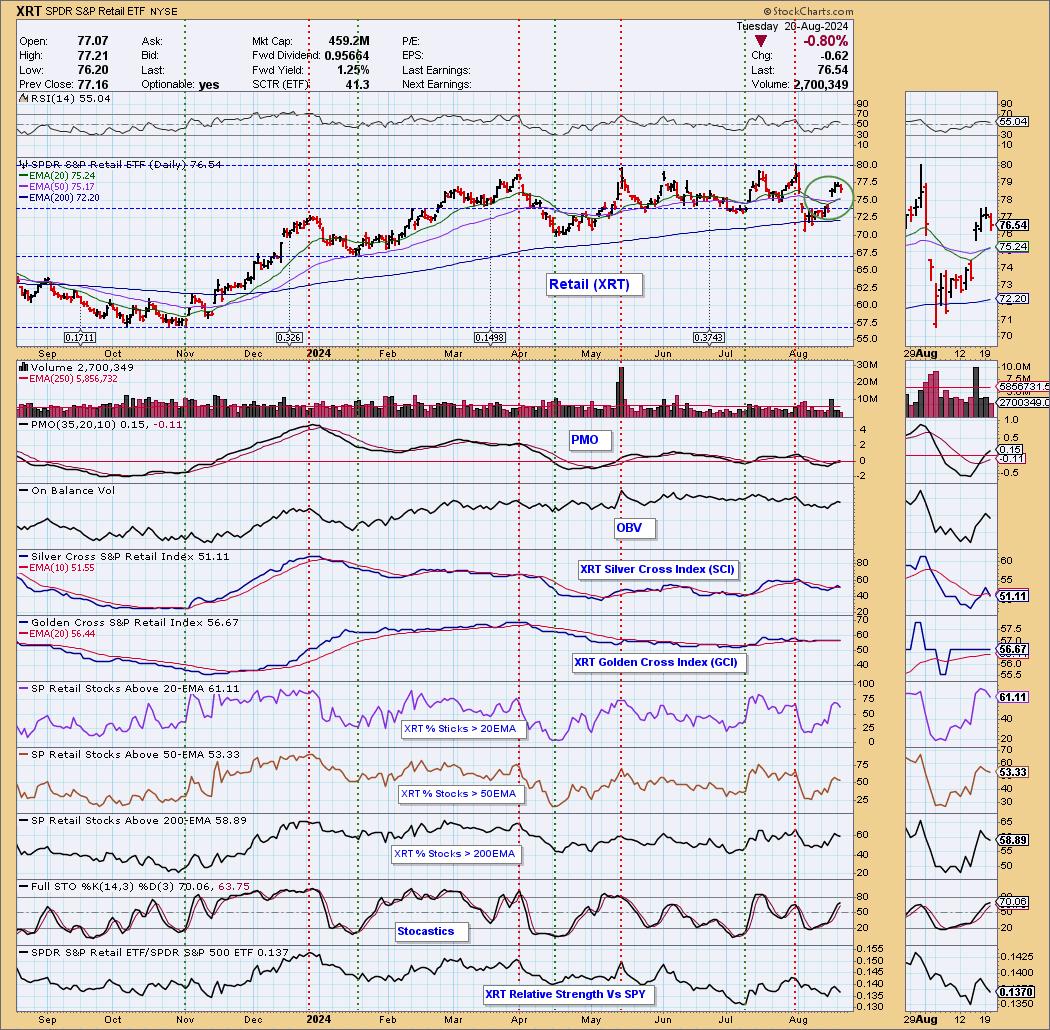Screen dimensions: 1050x1030
Task: Click the 0.1498 dividend marker
Action: click(490, 337)
